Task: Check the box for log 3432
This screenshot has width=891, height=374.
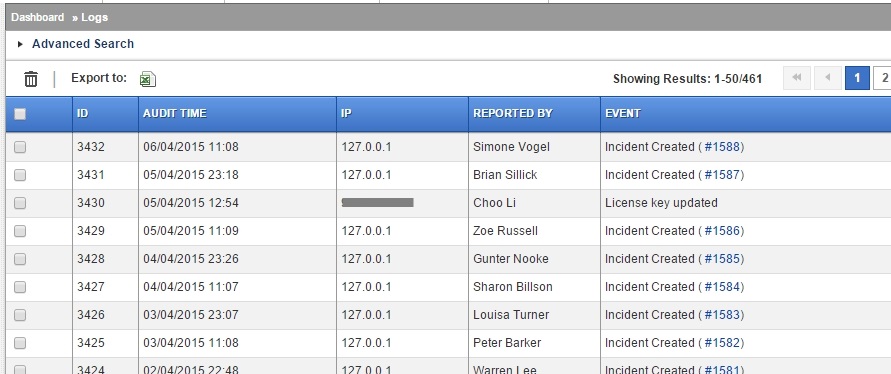Action: pyautogui.click(x=20, y=147)
